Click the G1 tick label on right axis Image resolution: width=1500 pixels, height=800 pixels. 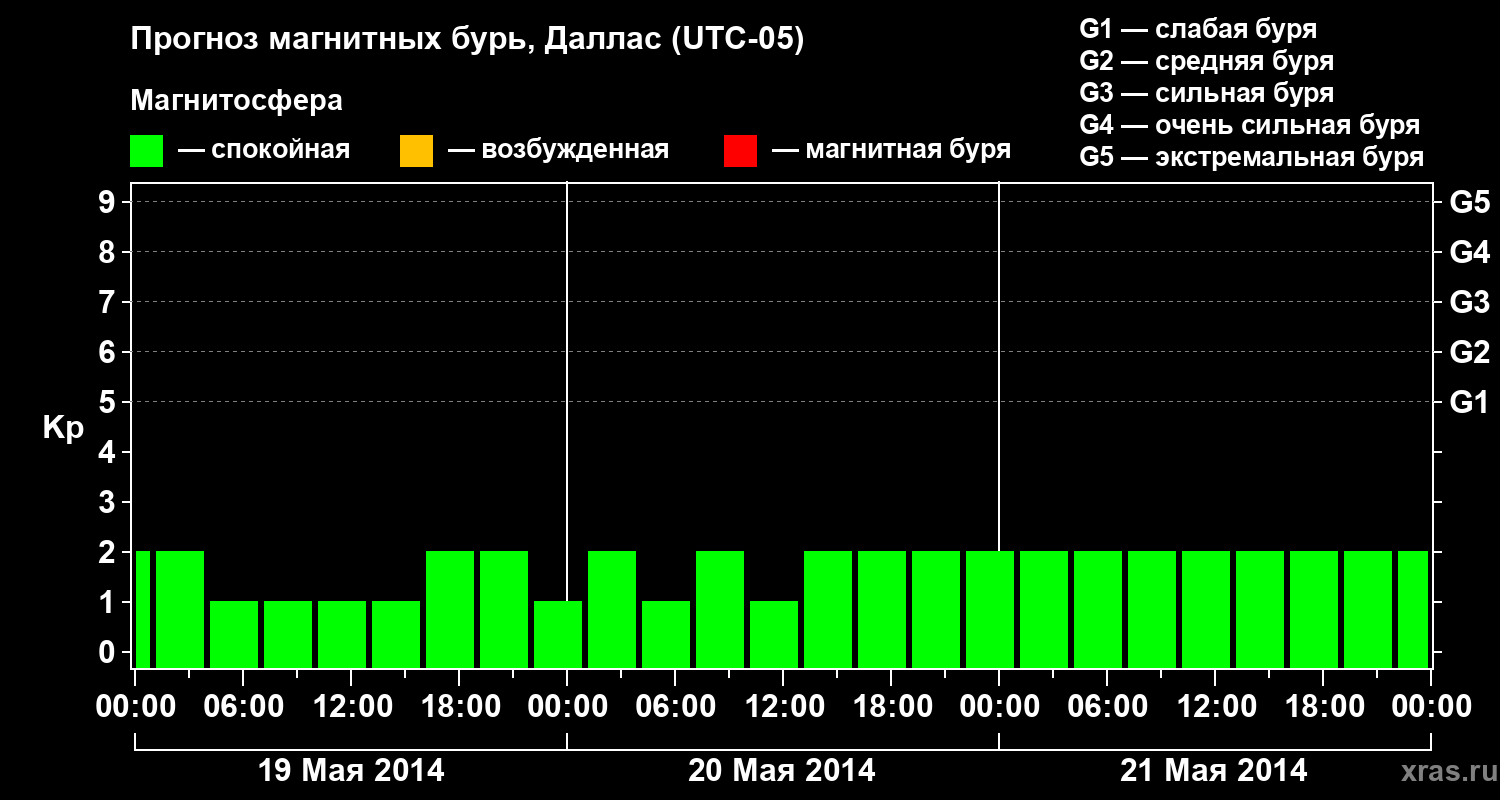(x=1470, y=402)
